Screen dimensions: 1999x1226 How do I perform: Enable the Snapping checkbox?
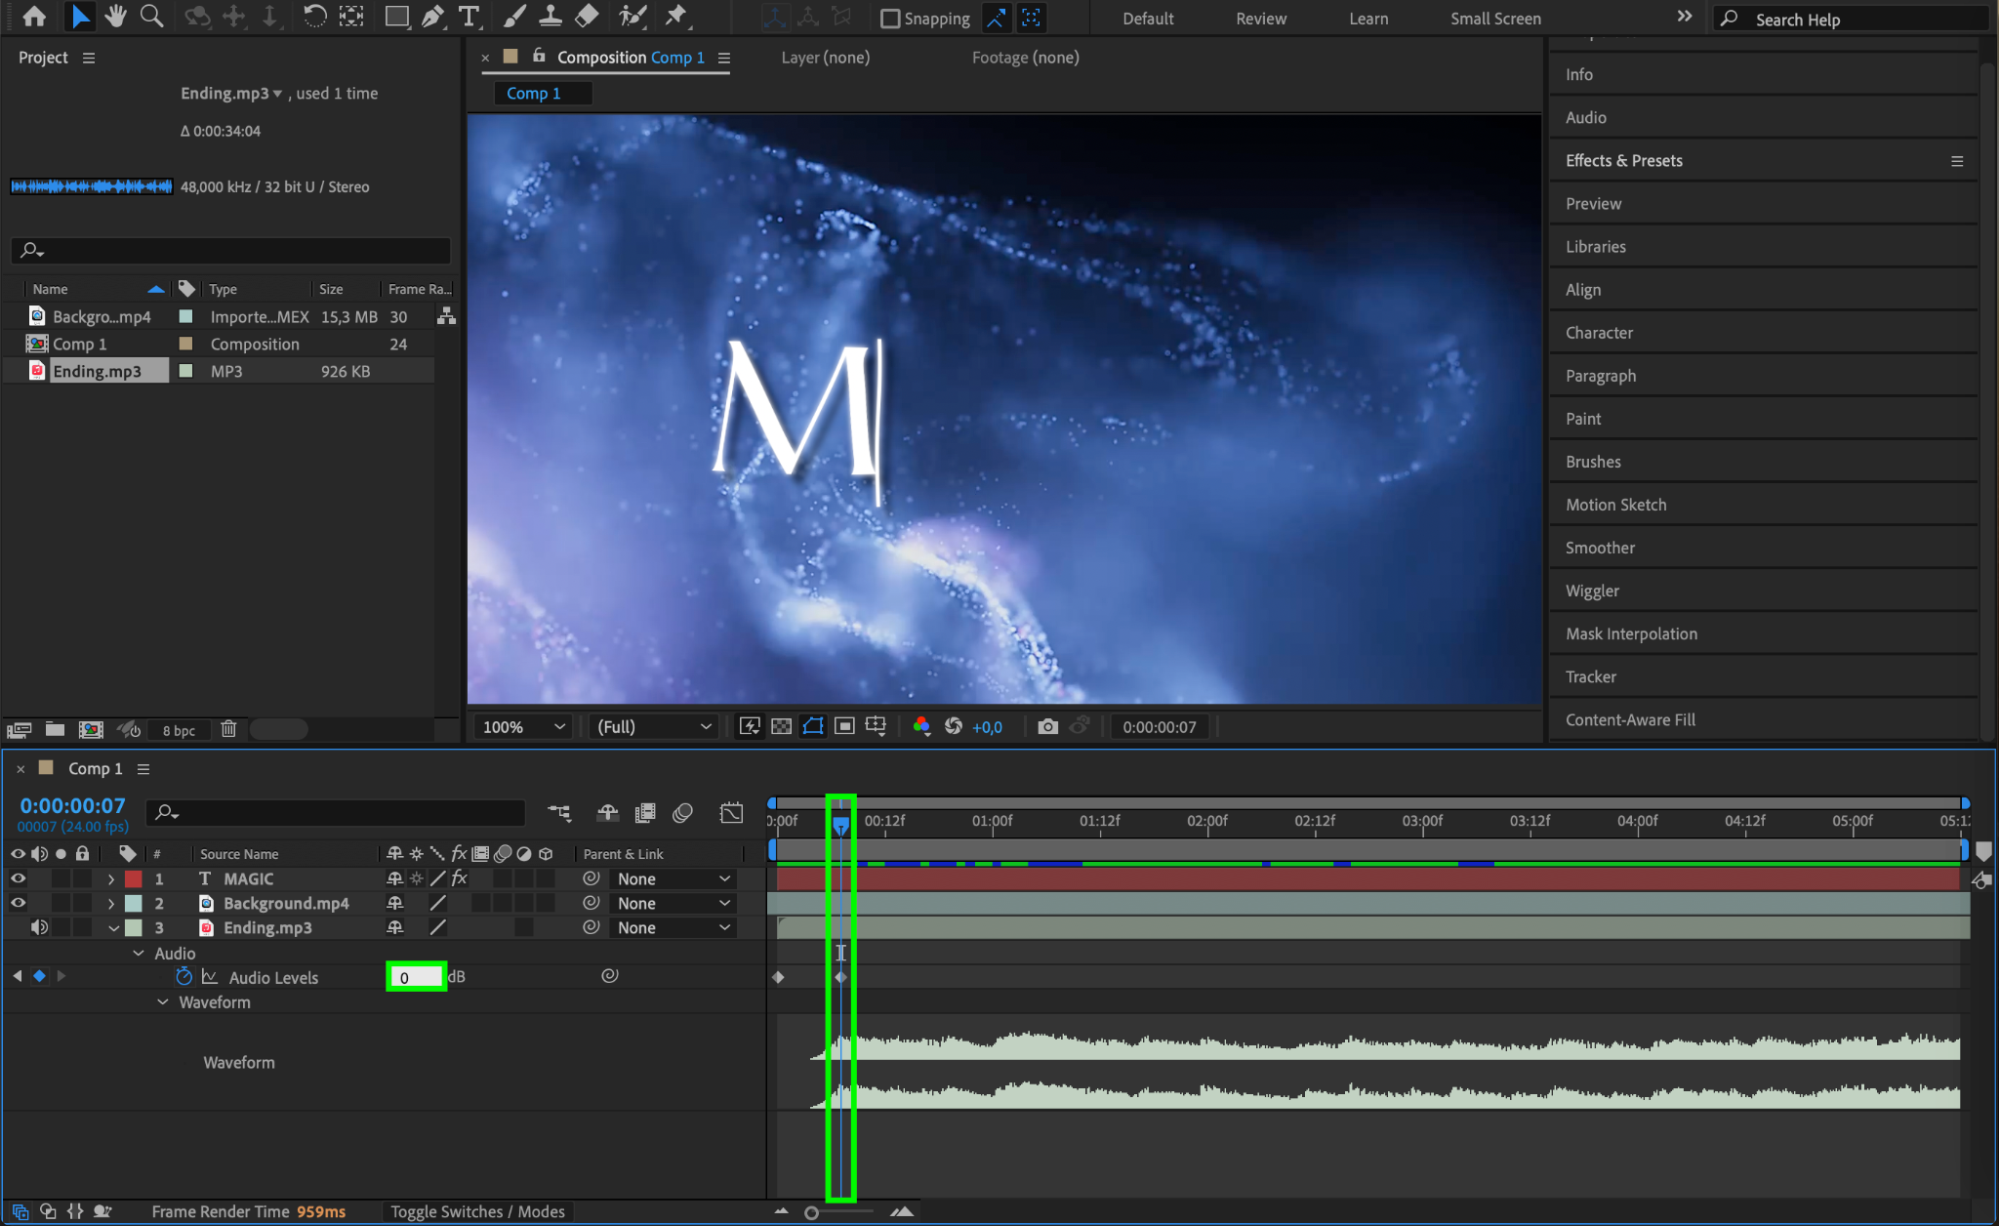890,19
